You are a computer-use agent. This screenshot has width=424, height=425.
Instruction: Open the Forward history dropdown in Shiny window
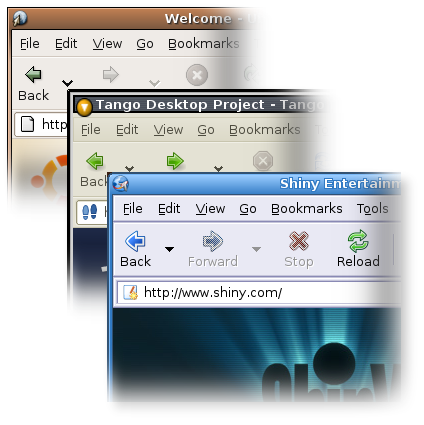256,249
